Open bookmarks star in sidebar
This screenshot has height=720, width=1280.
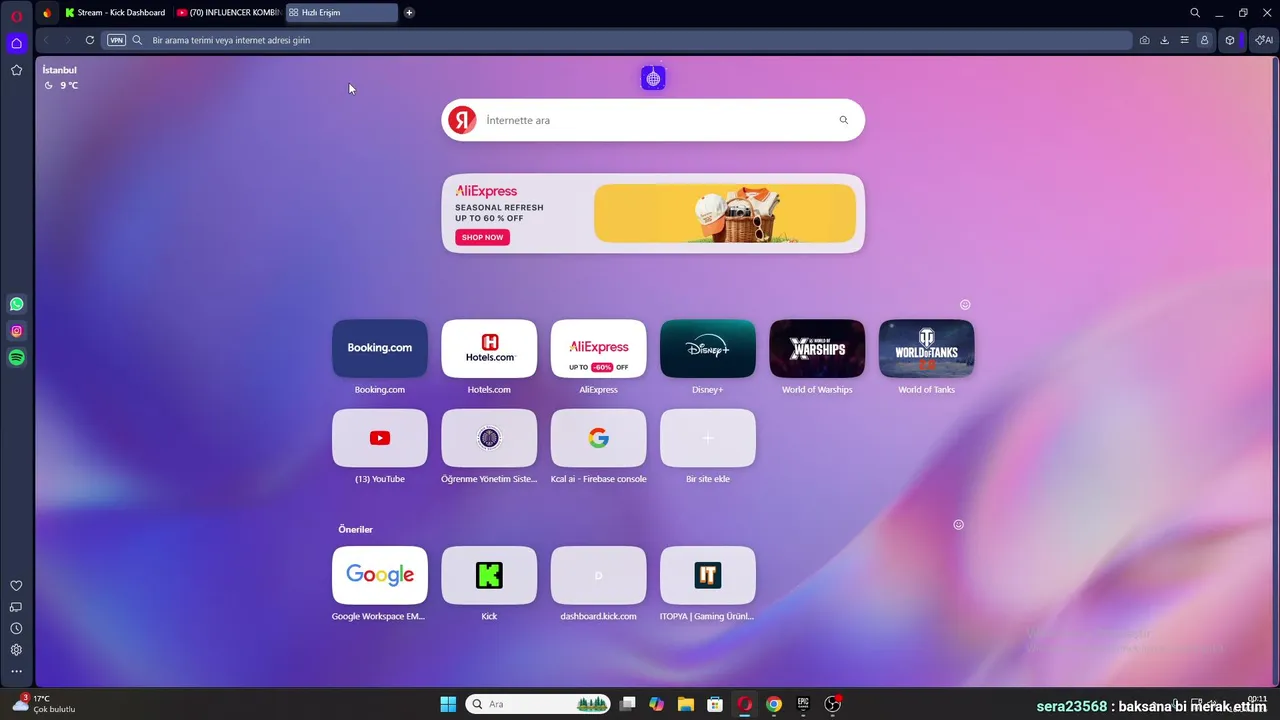pyautogui.click(x=16, y=70)
